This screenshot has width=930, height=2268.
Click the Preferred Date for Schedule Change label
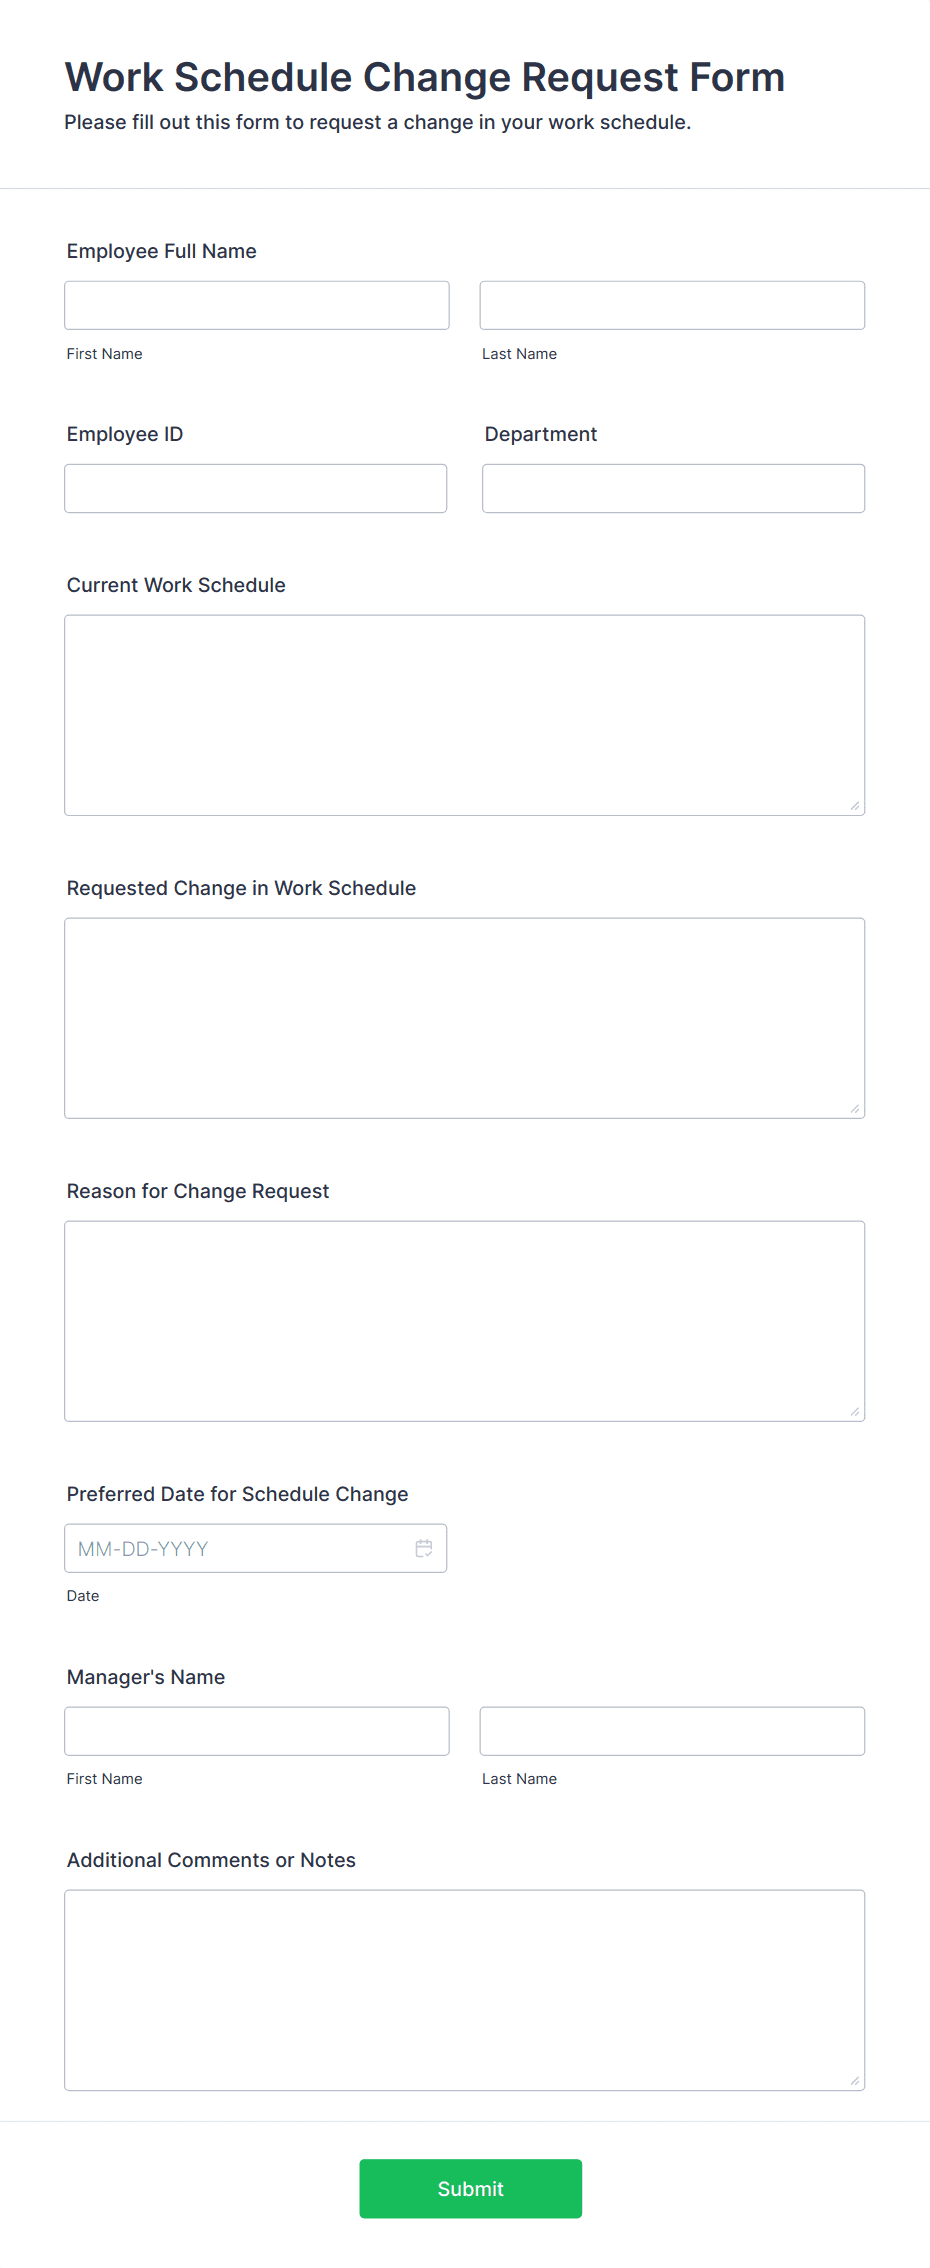237,1494
